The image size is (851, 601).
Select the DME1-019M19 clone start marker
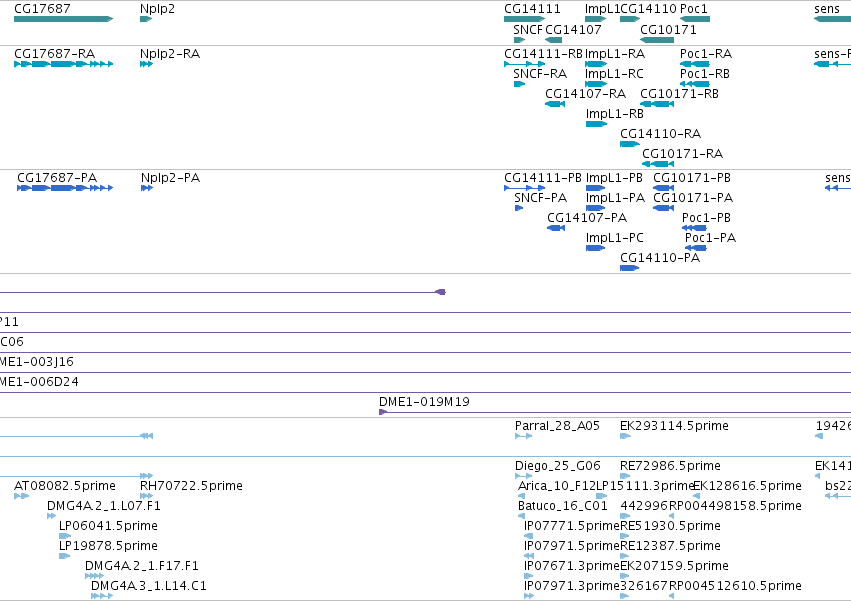point(383,412)
